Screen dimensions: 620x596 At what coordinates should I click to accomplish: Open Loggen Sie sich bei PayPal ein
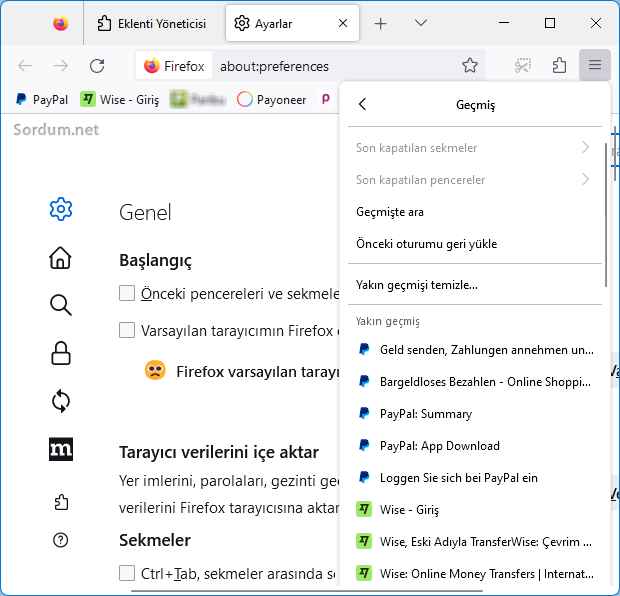(474, 478)
